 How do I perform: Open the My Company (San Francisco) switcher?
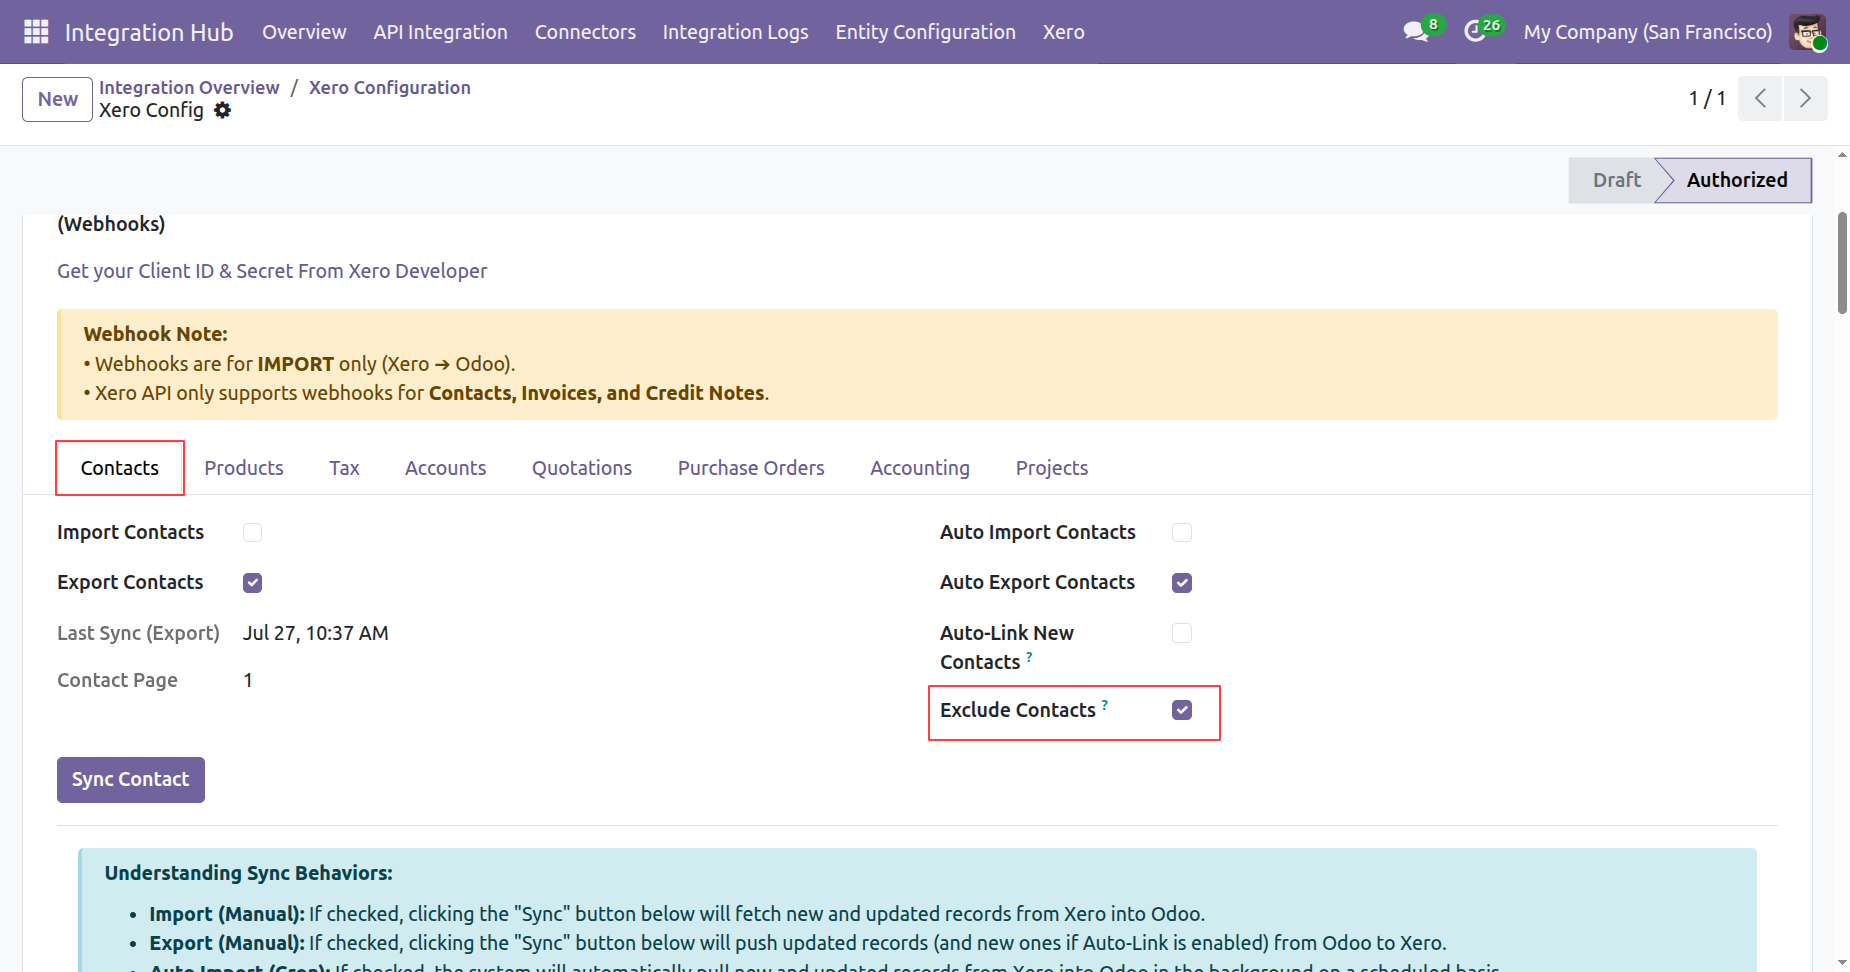click(x=1648, y=32)
